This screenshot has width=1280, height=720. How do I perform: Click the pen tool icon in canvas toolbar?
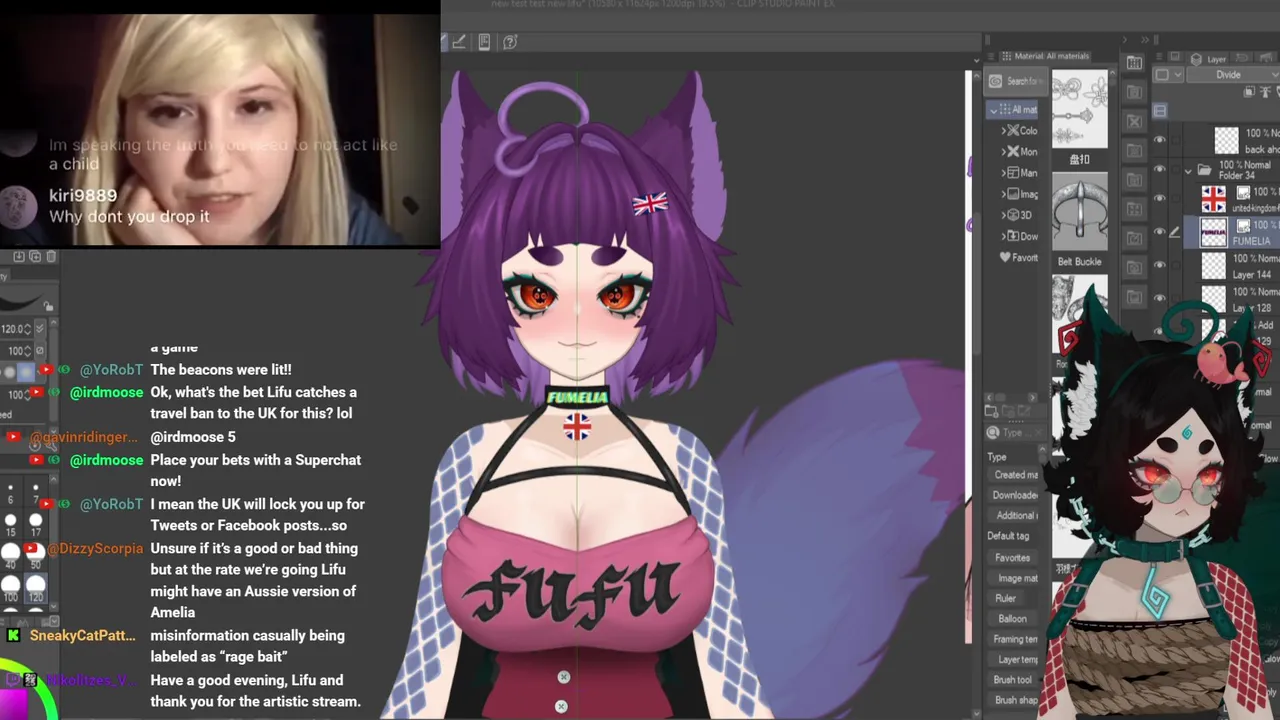coord(459,42)
